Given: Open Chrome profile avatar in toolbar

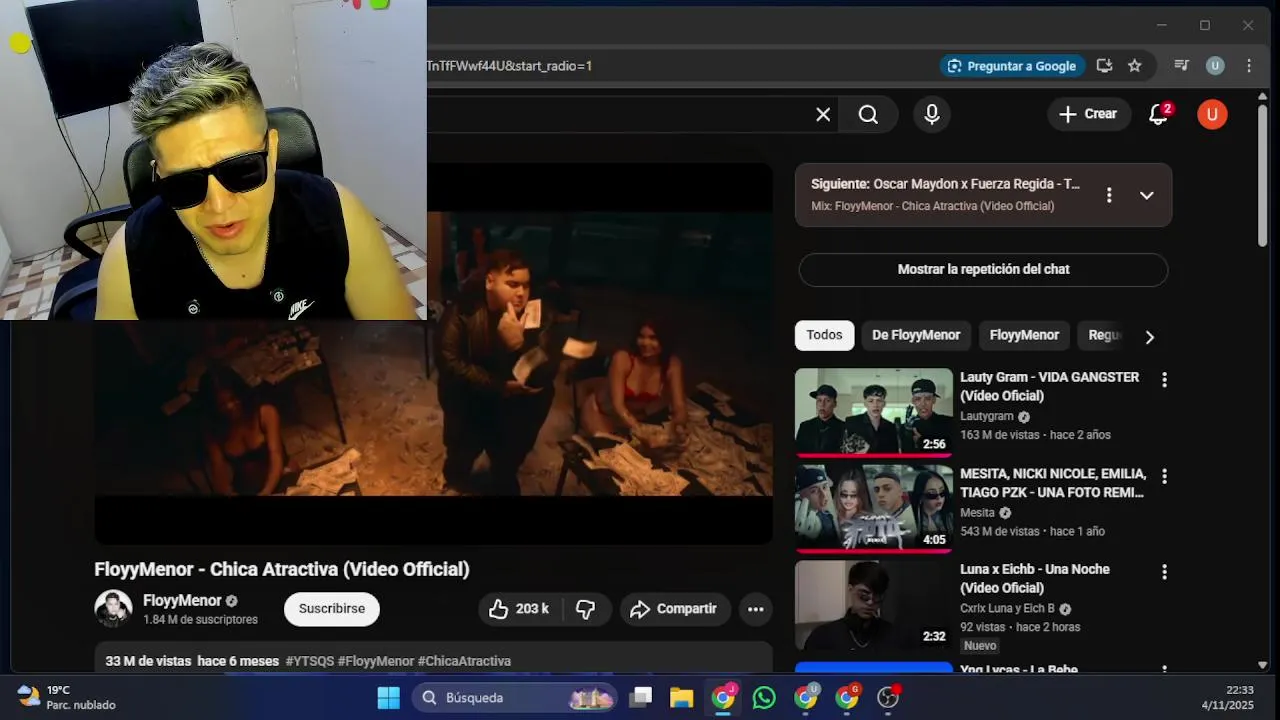Looking at the screenshot, I should [1215, 66].
